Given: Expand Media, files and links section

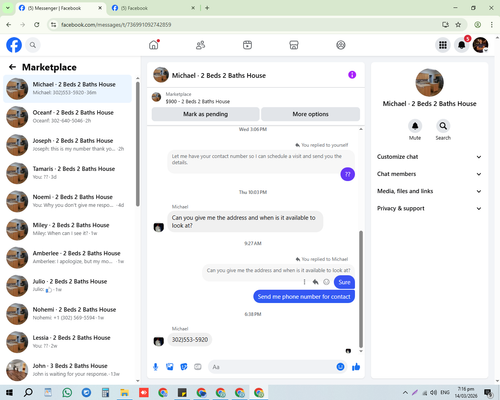Looking at the screenshot, I should pyautogui.click(x=429, y=191).
